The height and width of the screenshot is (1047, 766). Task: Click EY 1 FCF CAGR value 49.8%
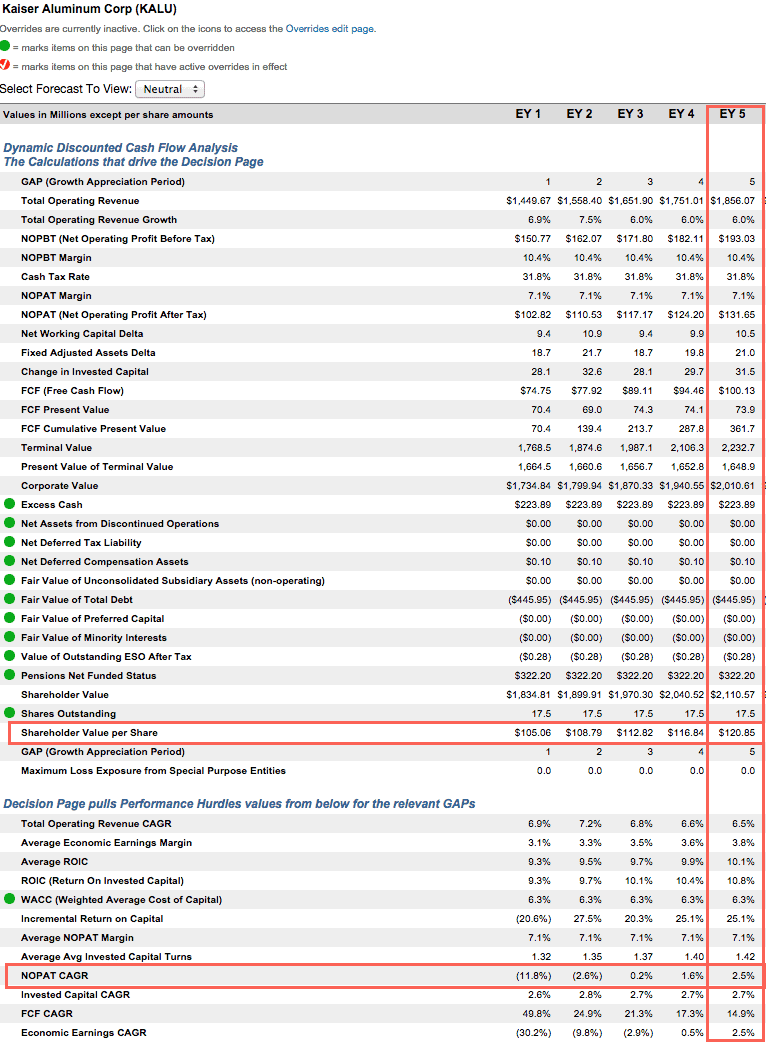pyautogui.click(x=538, y=1014)
